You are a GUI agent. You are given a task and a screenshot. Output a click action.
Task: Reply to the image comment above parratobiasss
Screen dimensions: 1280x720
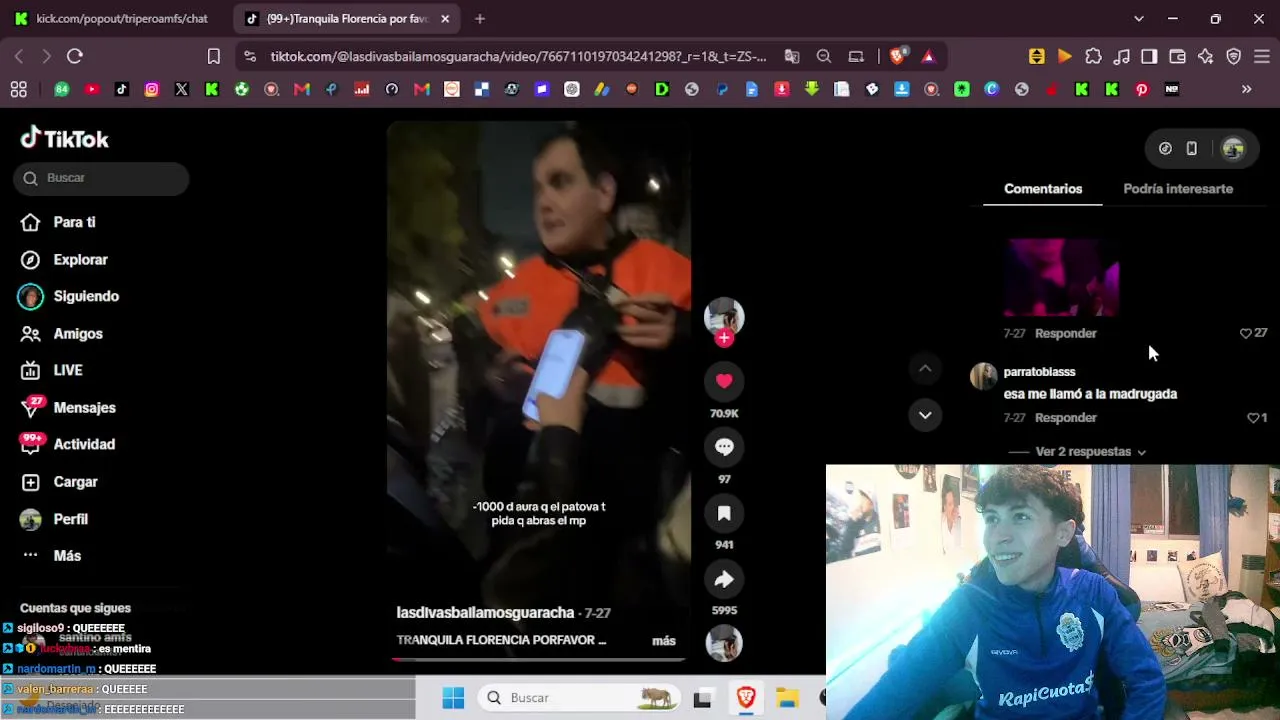(x=1066, y=333)
